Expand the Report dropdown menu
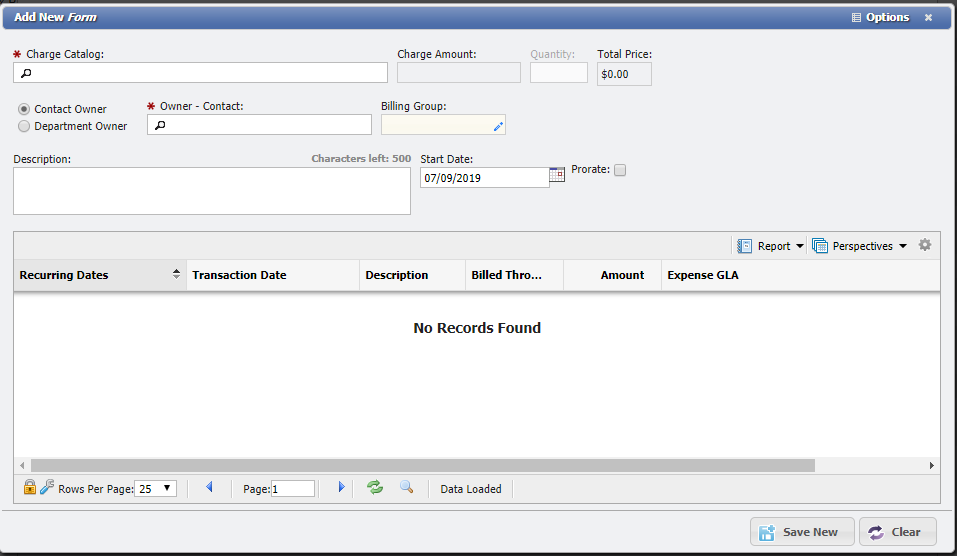 point(770,246)
